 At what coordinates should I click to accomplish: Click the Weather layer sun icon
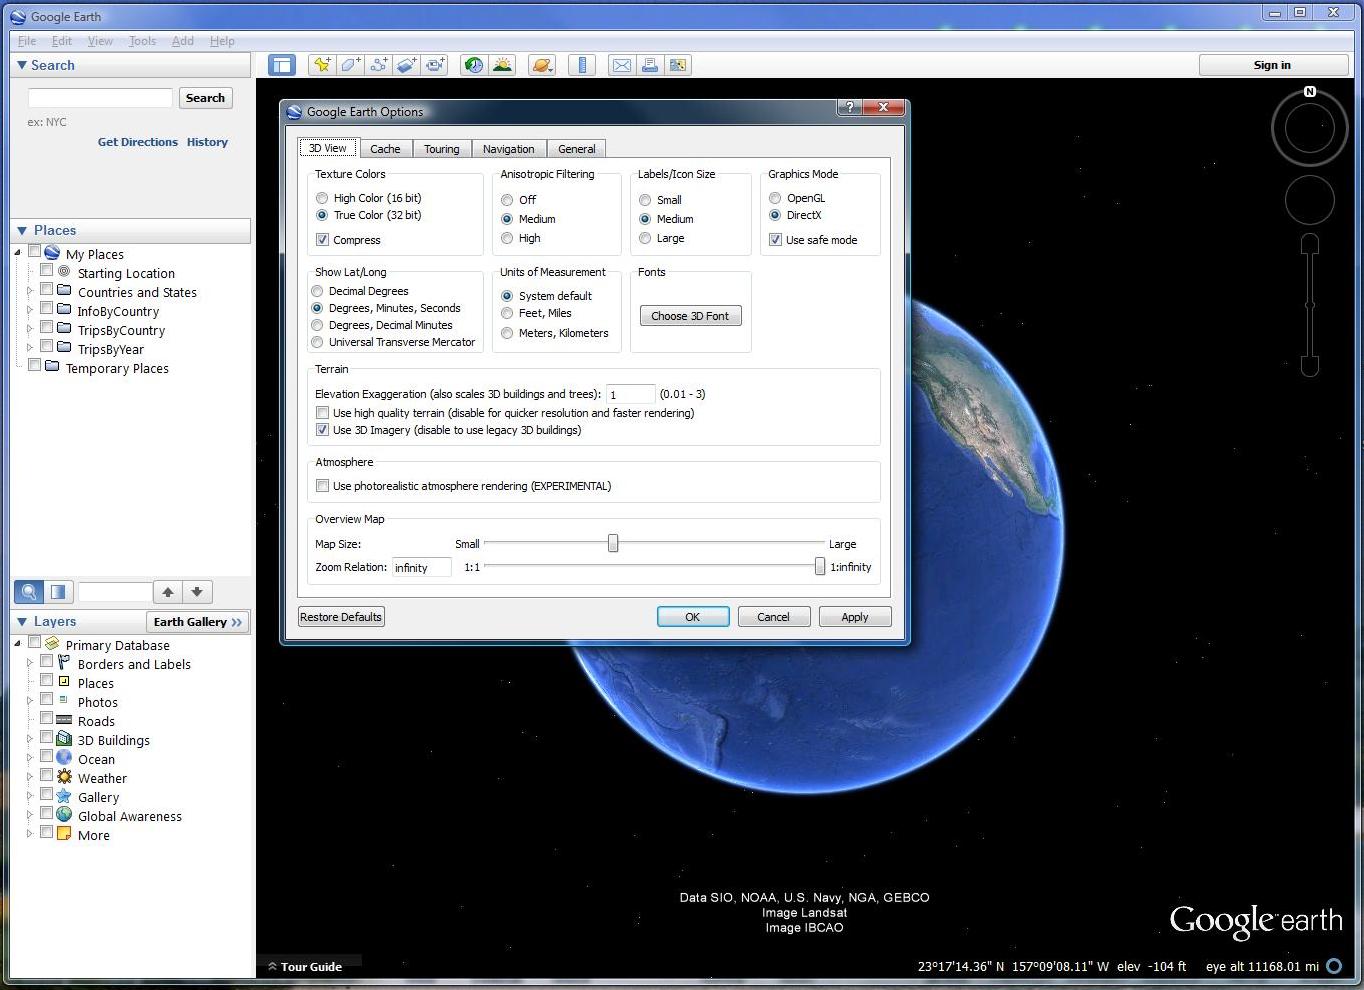point(64,777)
